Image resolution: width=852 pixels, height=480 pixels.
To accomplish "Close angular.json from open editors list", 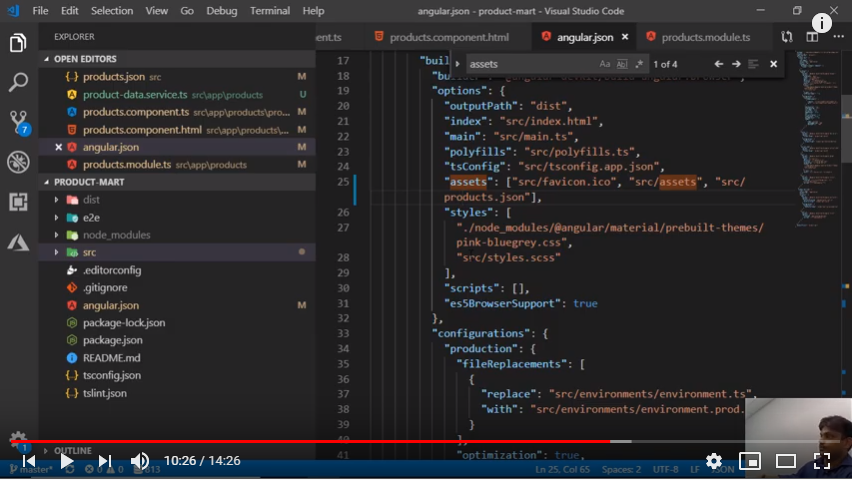I will (x=59, y=147).
